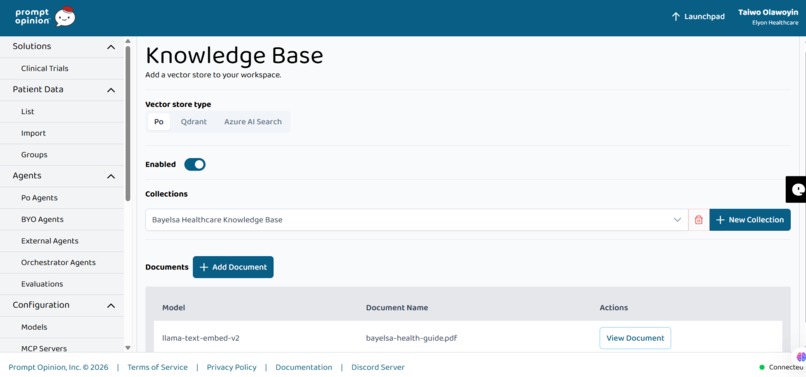The height and width of the screenshot is (377, 806).
Task: Create a New Collection
Action: point(750,220)
